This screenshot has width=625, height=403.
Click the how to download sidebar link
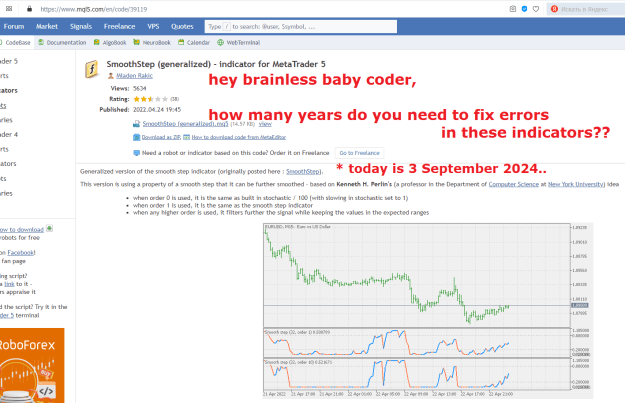click(x=22, y=230)
